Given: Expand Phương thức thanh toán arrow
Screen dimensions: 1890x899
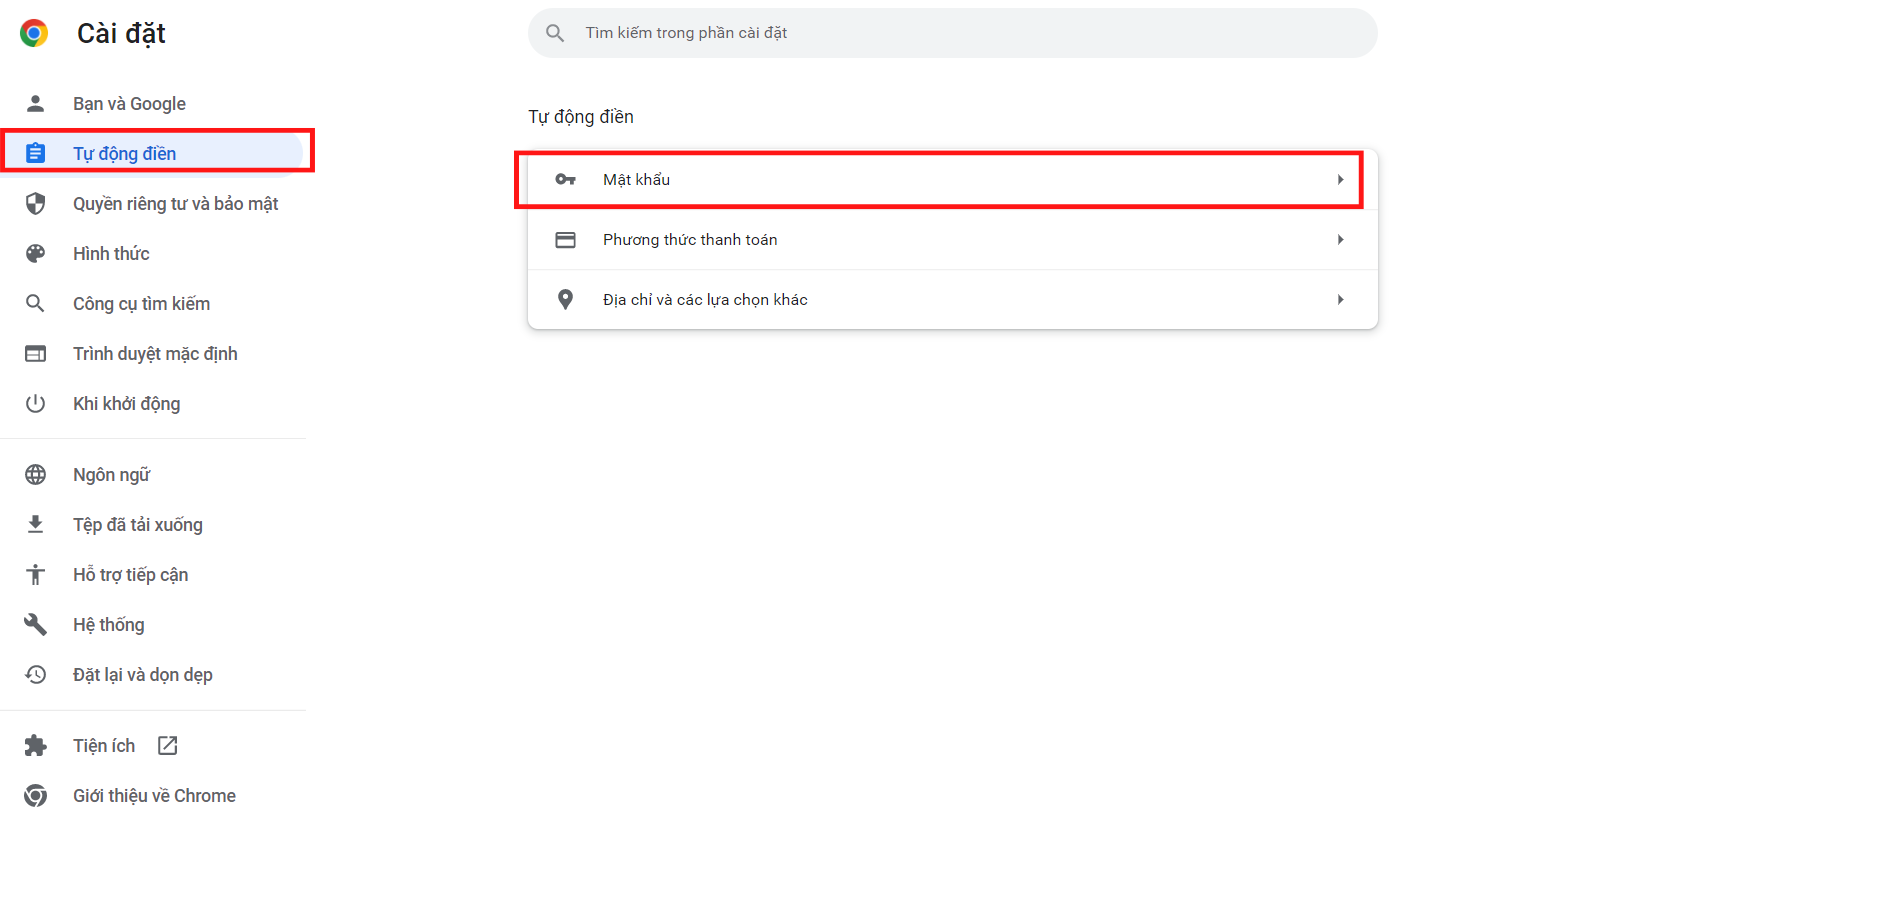Looking at the screenshot, I should [1340, 239].
